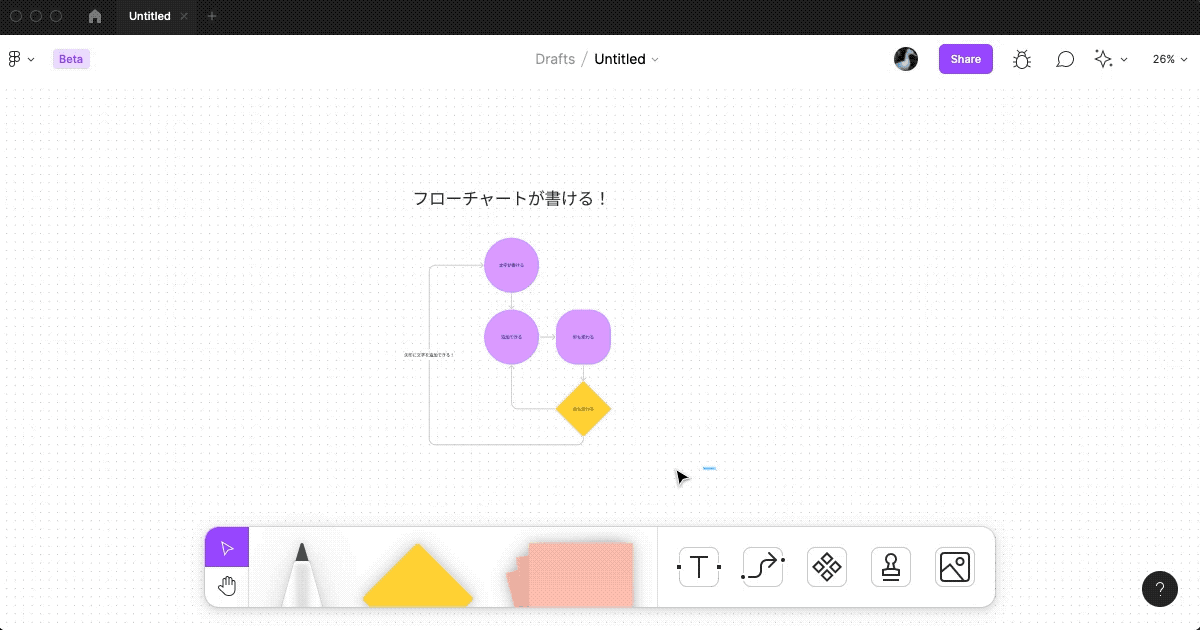Navigate to Drafts breadcrumb
The image size is (1200, 630).
tap(556, 59)
